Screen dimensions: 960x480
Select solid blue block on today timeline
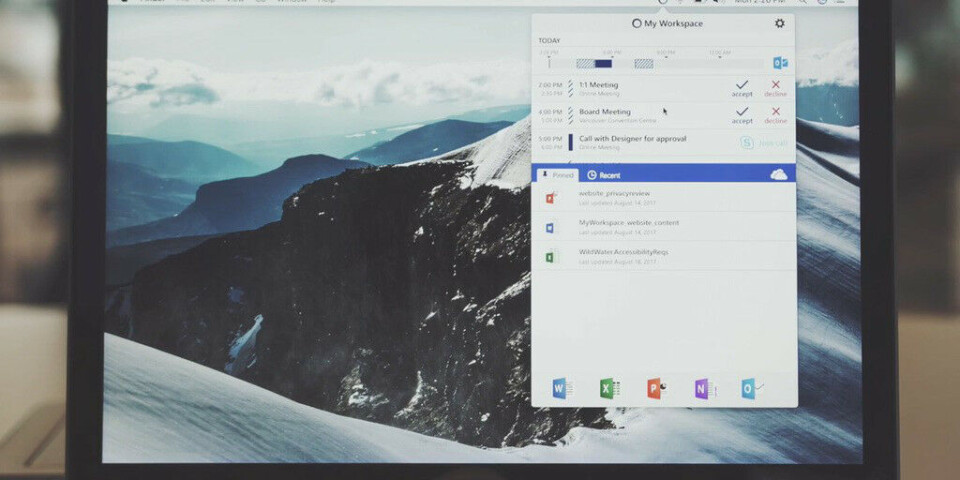603,63
